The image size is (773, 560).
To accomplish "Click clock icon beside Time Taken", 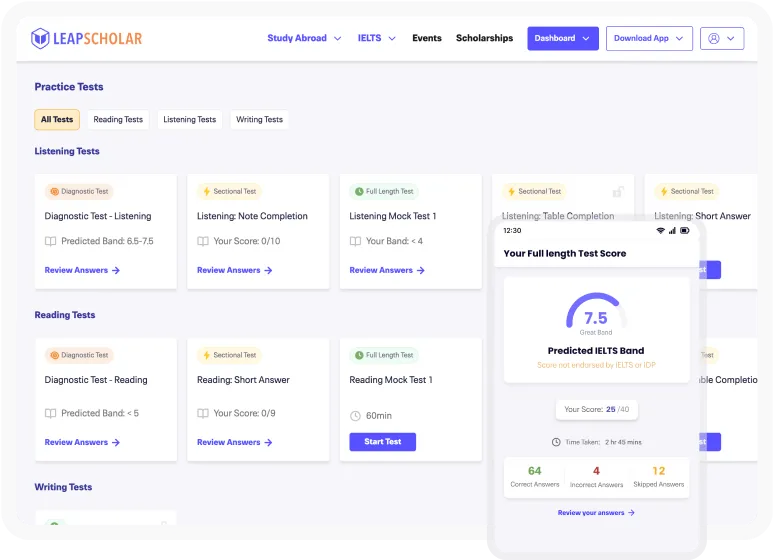I will coord(556,442).
